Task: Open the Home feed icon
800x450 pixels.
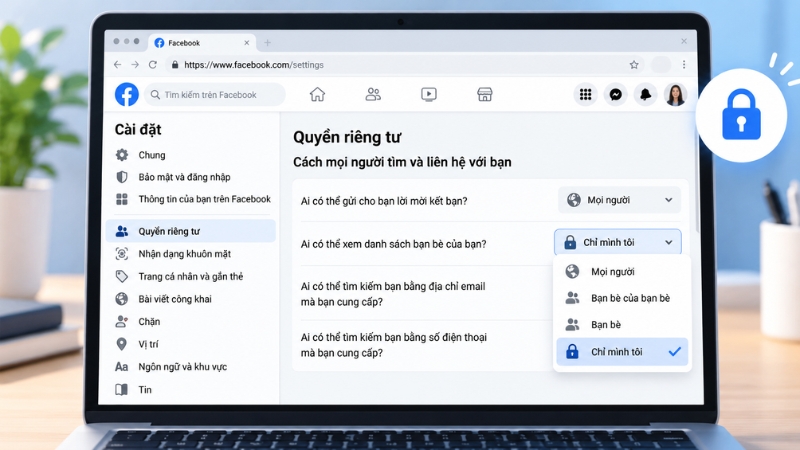Action: coord(317,94)
